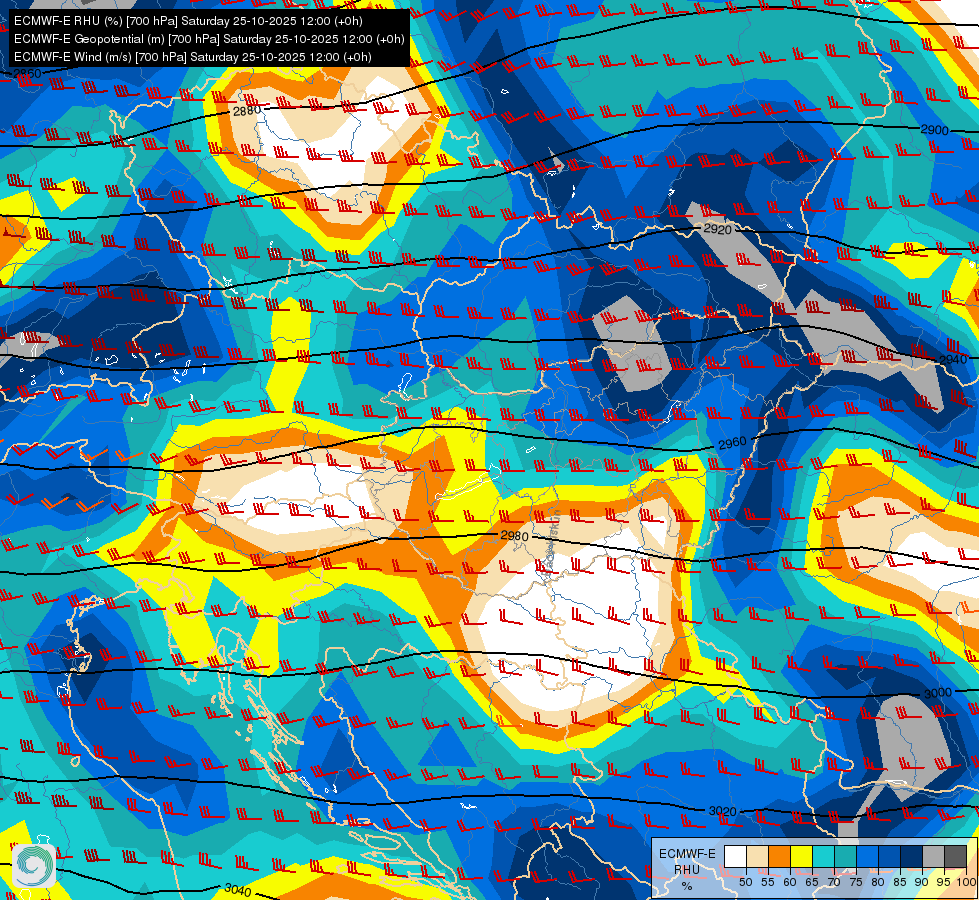Click the legend tick value 100
This screenshot has height=900, width=979.
pos(966,882)
